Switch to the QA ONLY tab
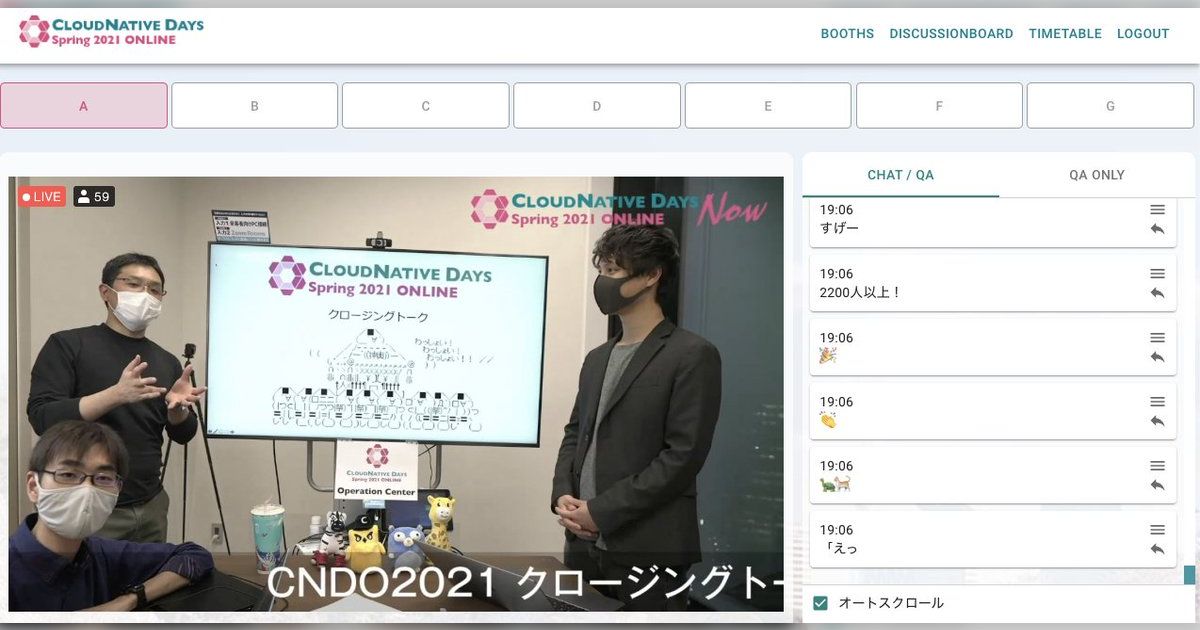The width and height of the screenshot is (1200, 630). 1096,174
